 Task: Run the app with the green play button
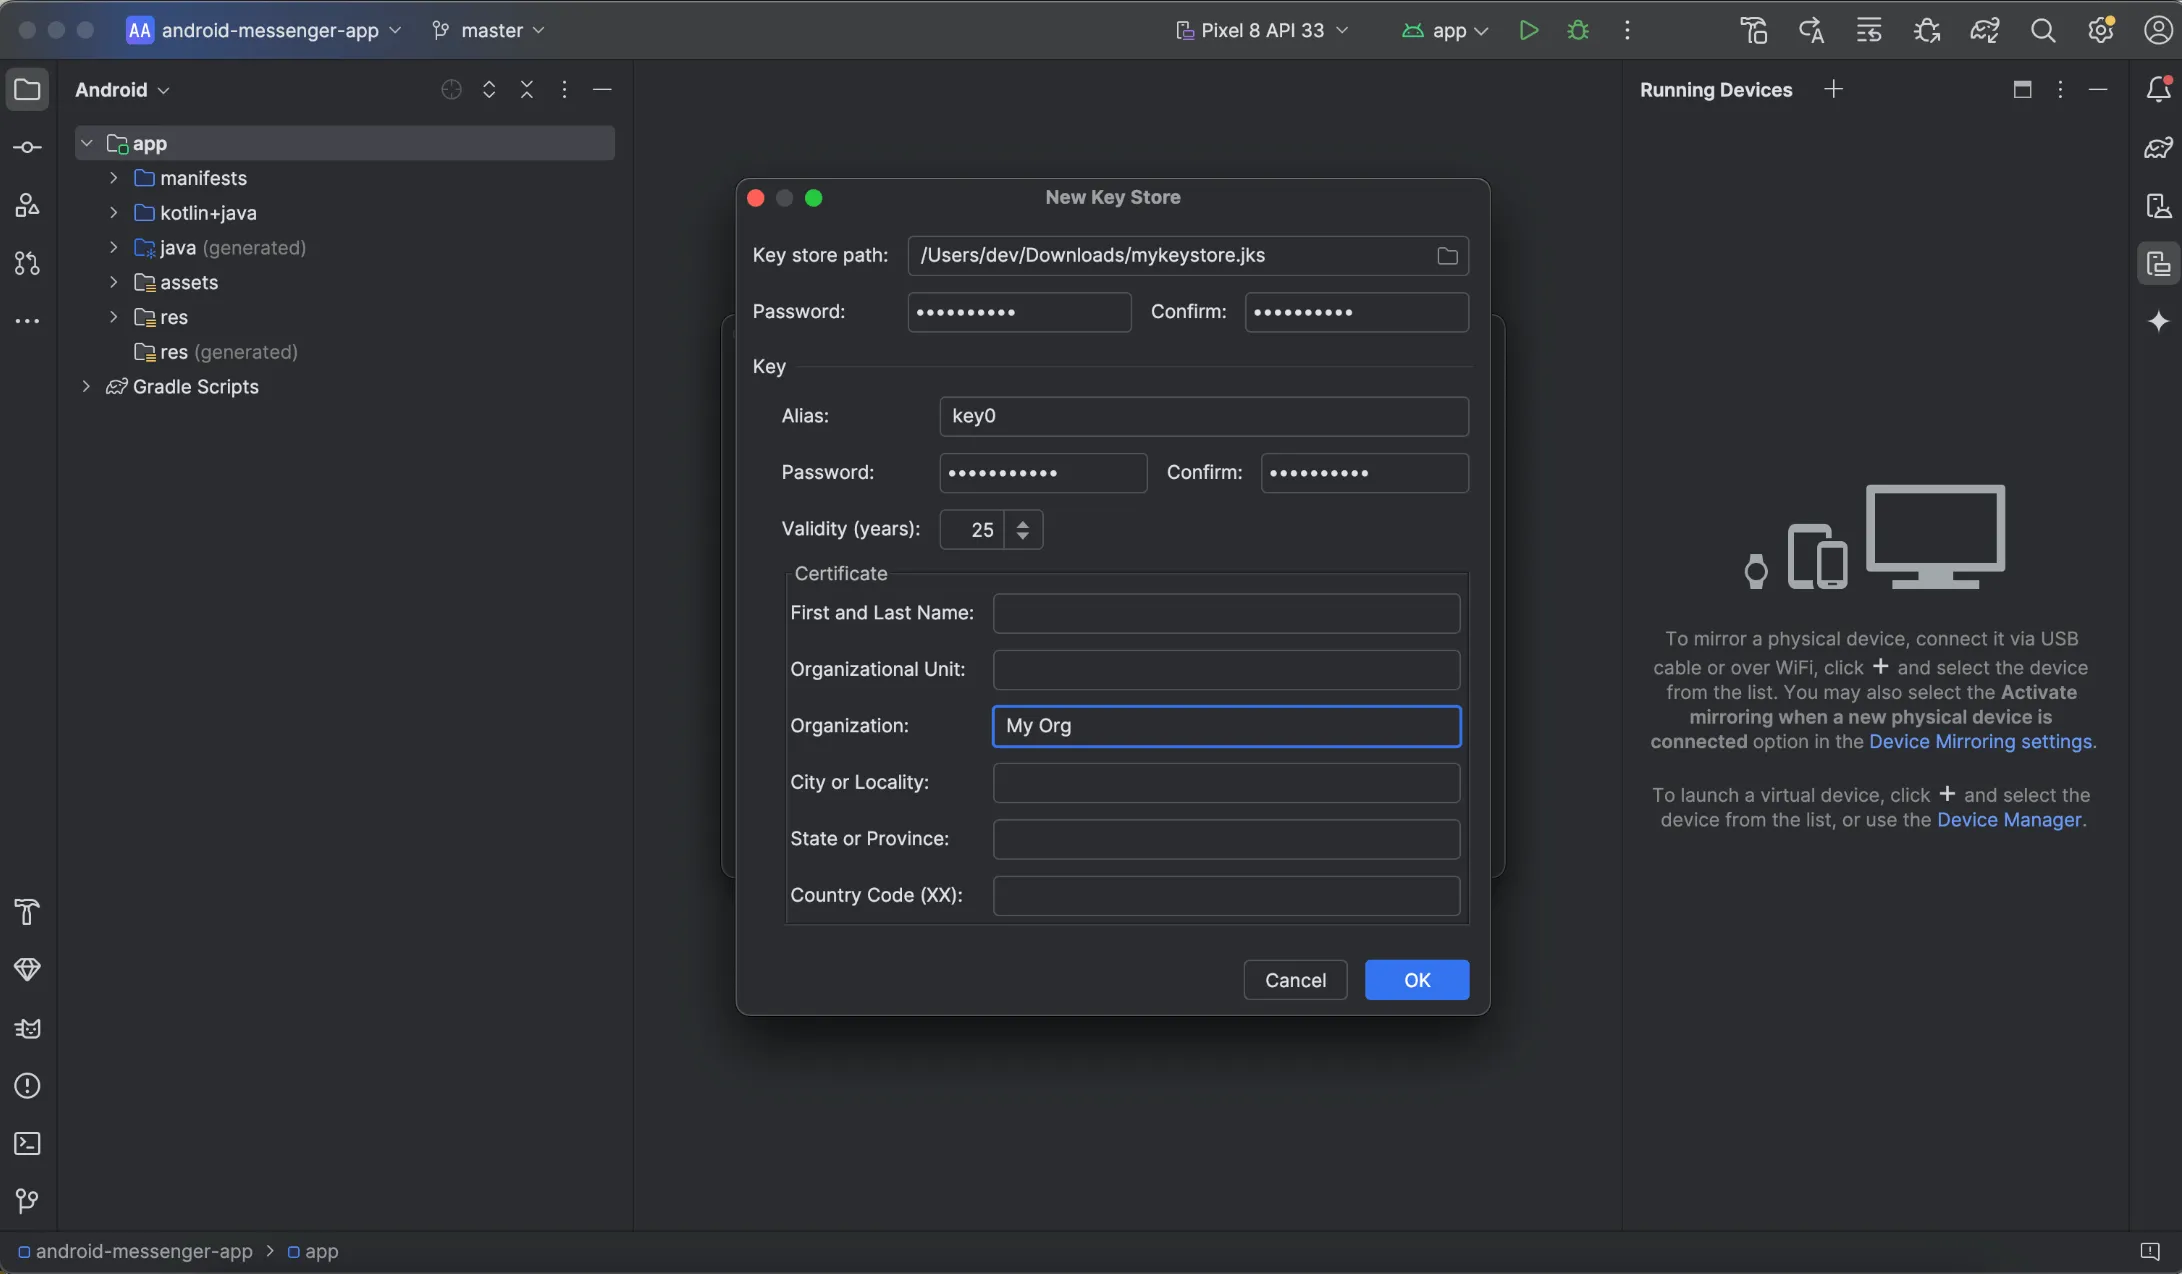click(1528, 31)
